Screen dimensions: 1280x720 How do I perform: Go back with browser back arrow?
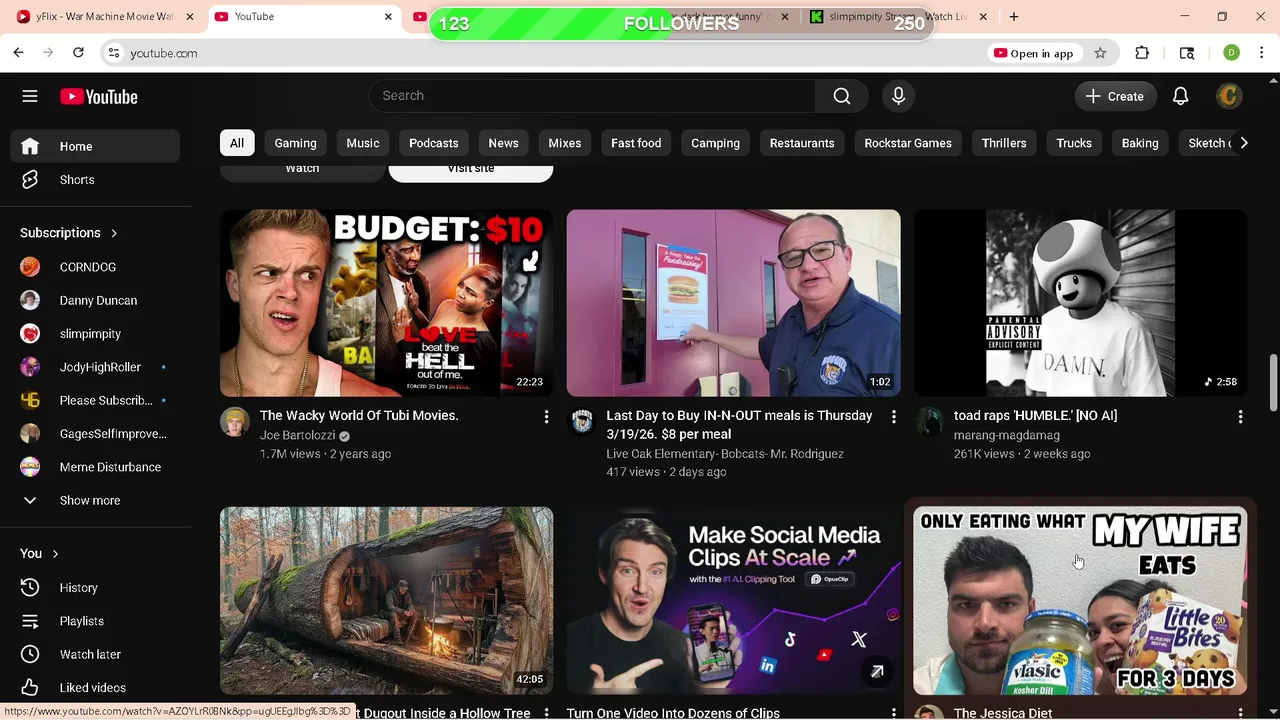pos(18,53)
